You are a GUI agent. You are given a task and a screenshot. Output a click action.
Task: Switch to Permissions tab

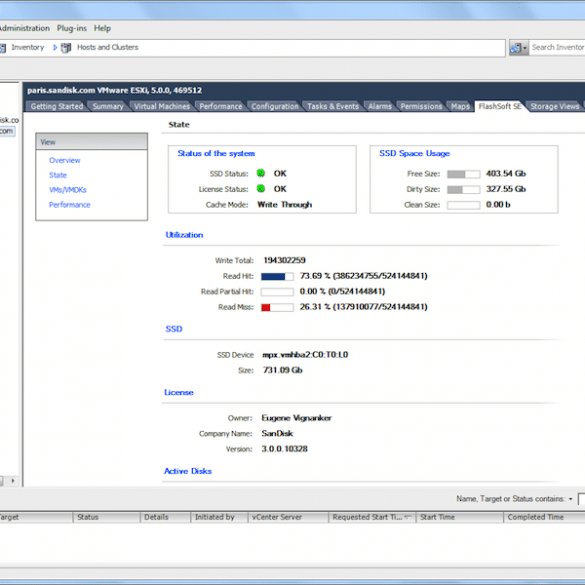421,106
